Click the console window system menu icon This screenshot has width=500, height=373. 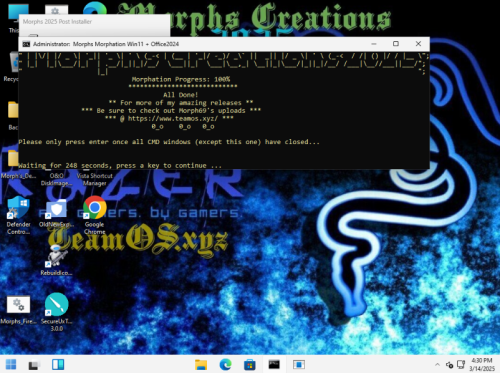[26, 44]
